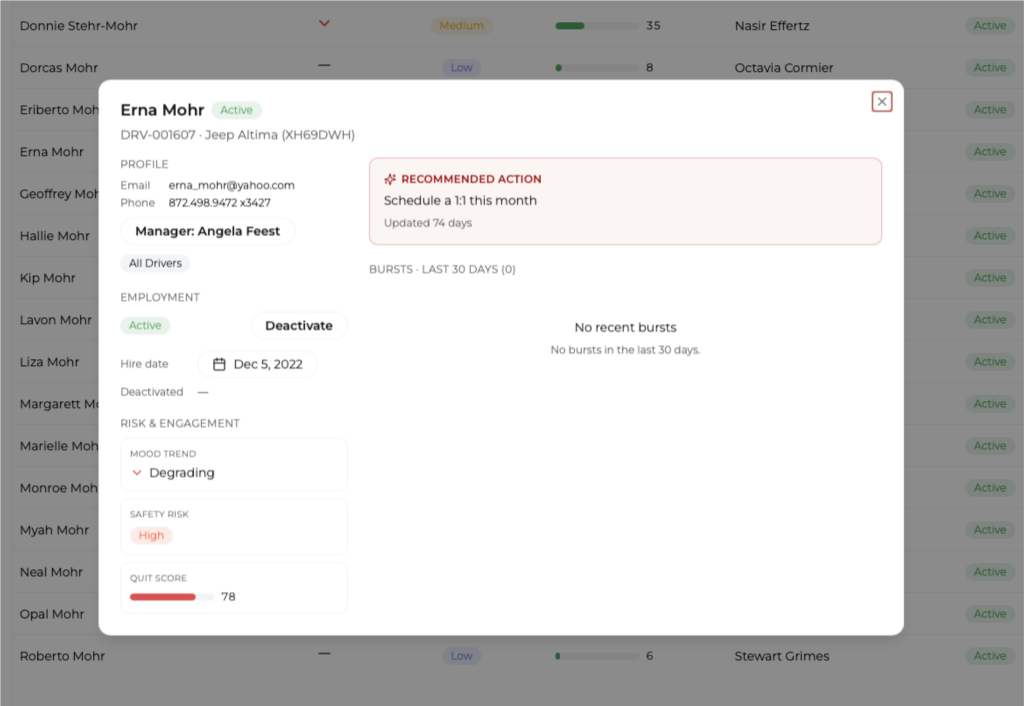Select Opal Mohr in background driver list
The width and height of the screenshot is (1024, 706).
click(x=52, y=614)
